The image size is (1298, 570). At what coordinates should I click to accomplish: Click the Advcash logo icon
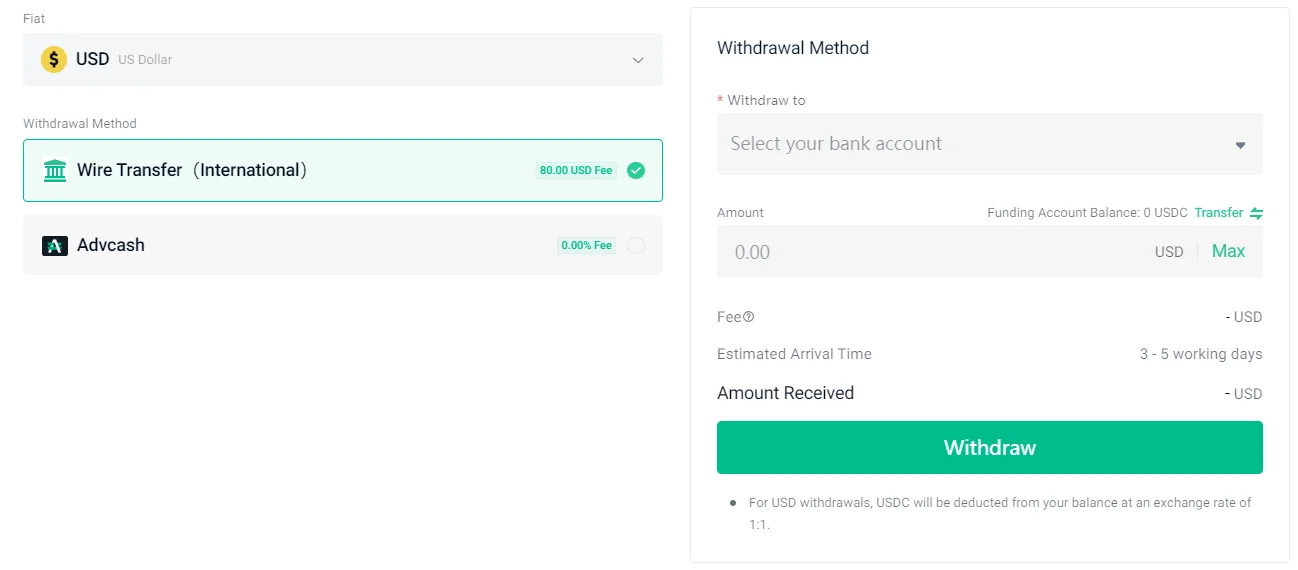55,245
